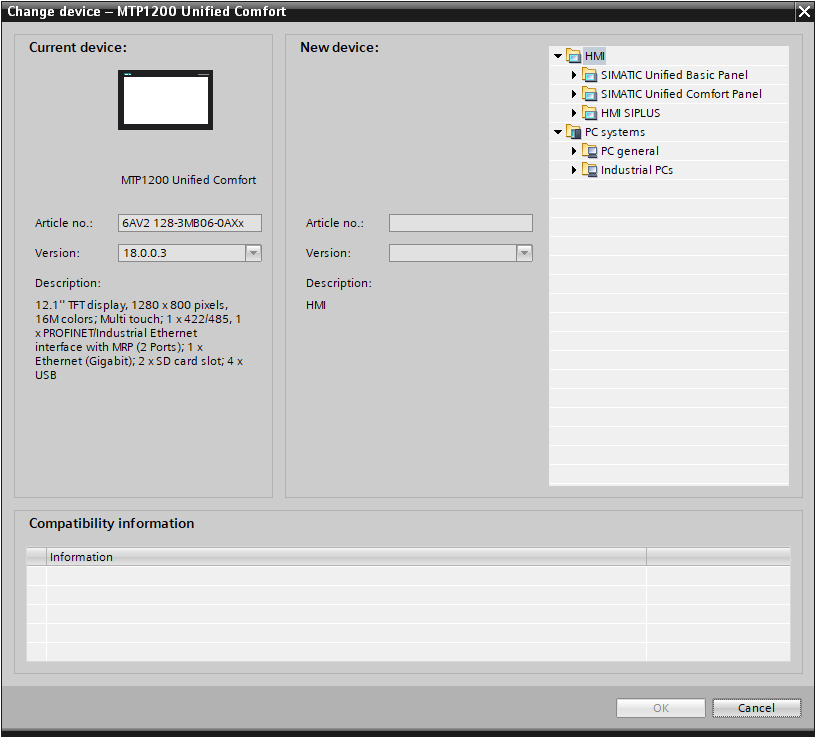
Task: Click the OK button
Action: (x=660, y=708)
